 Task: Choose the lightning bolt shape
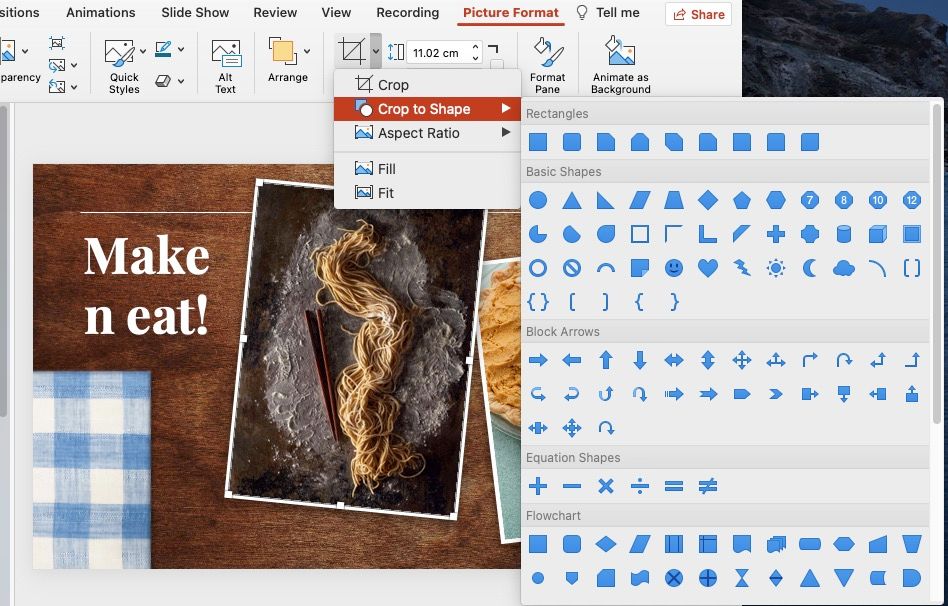(x=742, y=268)
